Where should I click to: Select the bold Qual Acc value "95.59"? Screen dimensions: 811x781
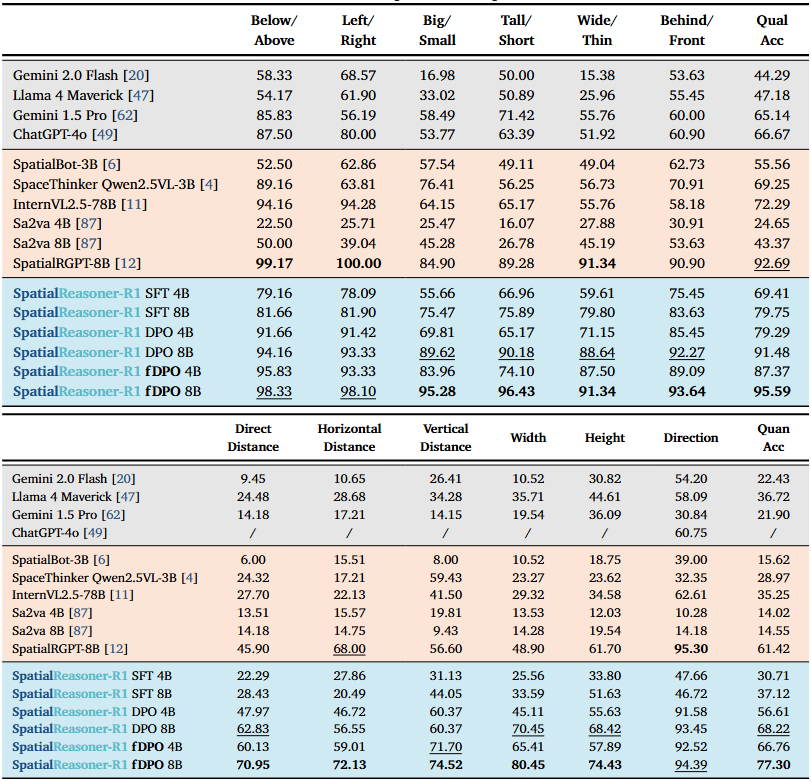(772, 392)
